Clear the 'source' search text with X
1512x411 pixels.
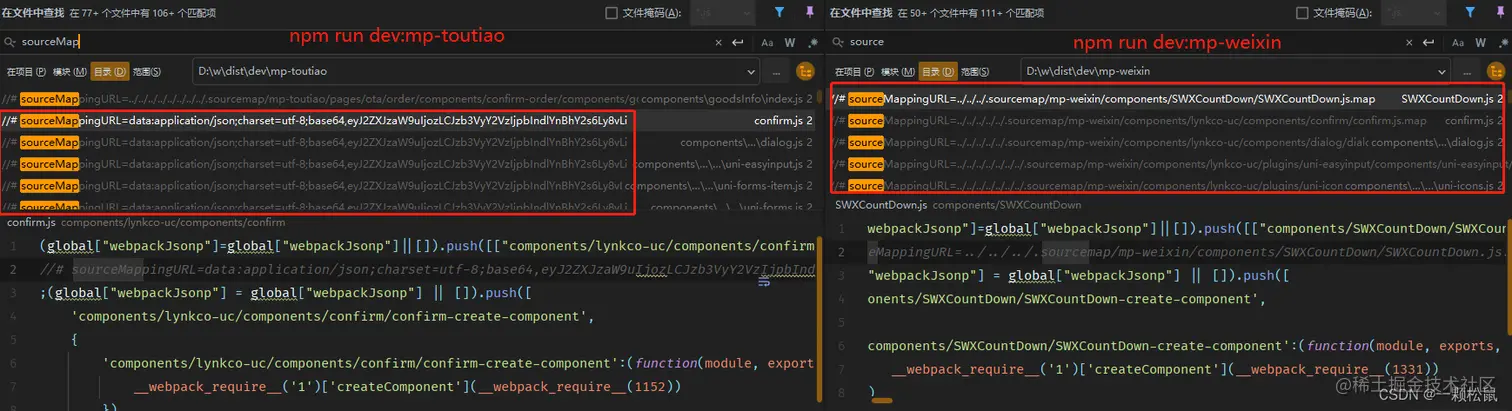click(x=1410, y=43)
